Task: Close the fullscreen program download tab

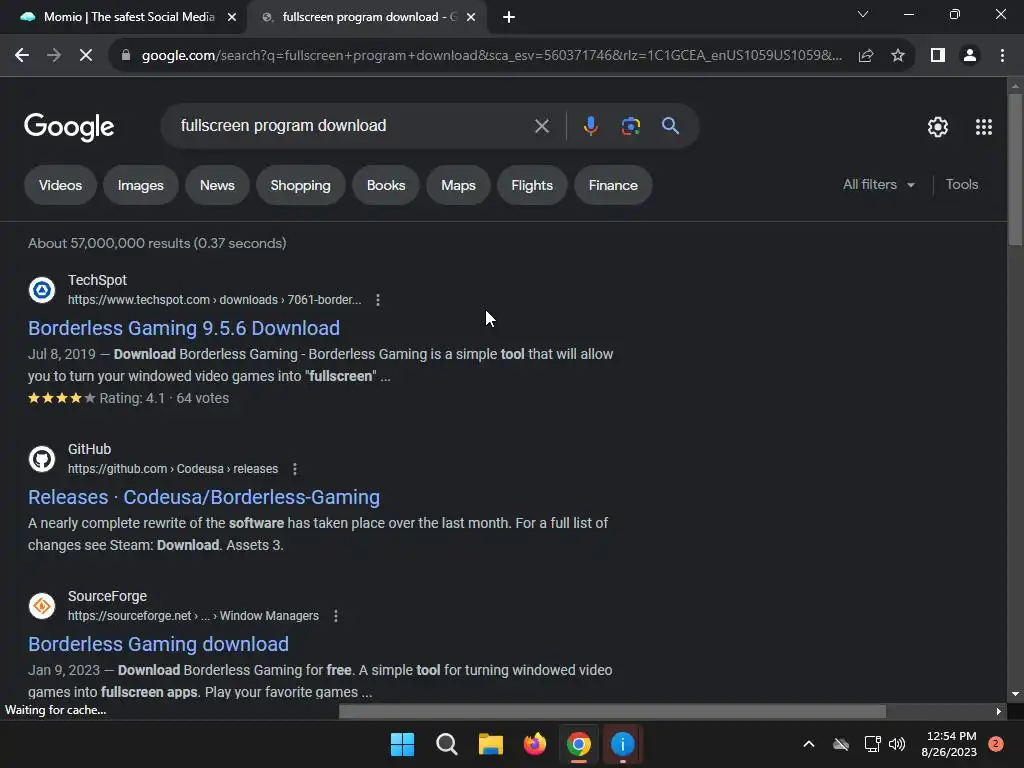Action: [x=471, y=17]
